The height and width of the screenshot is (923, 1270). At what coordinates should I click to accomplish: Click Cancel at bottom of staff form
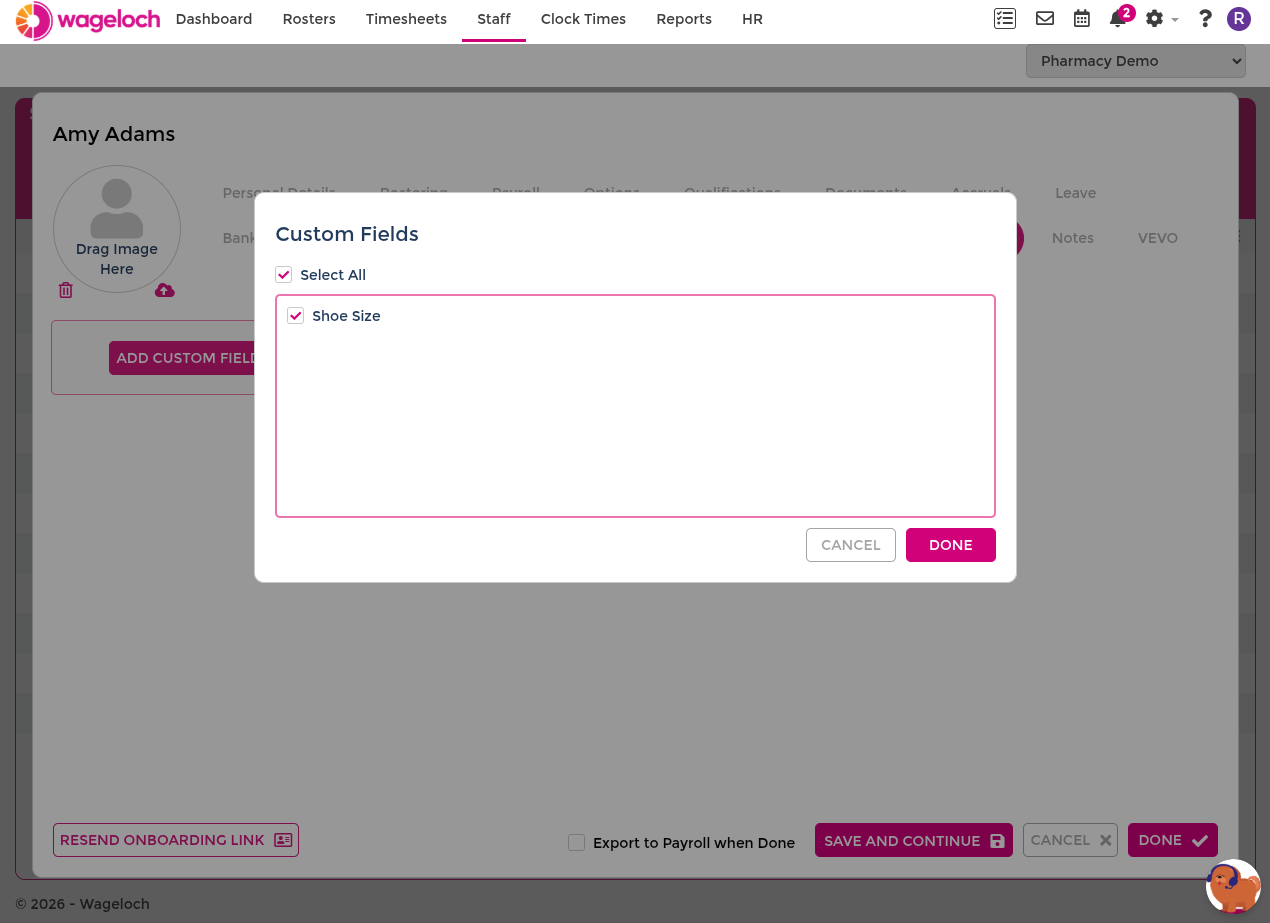click(x=1070, y=840)
